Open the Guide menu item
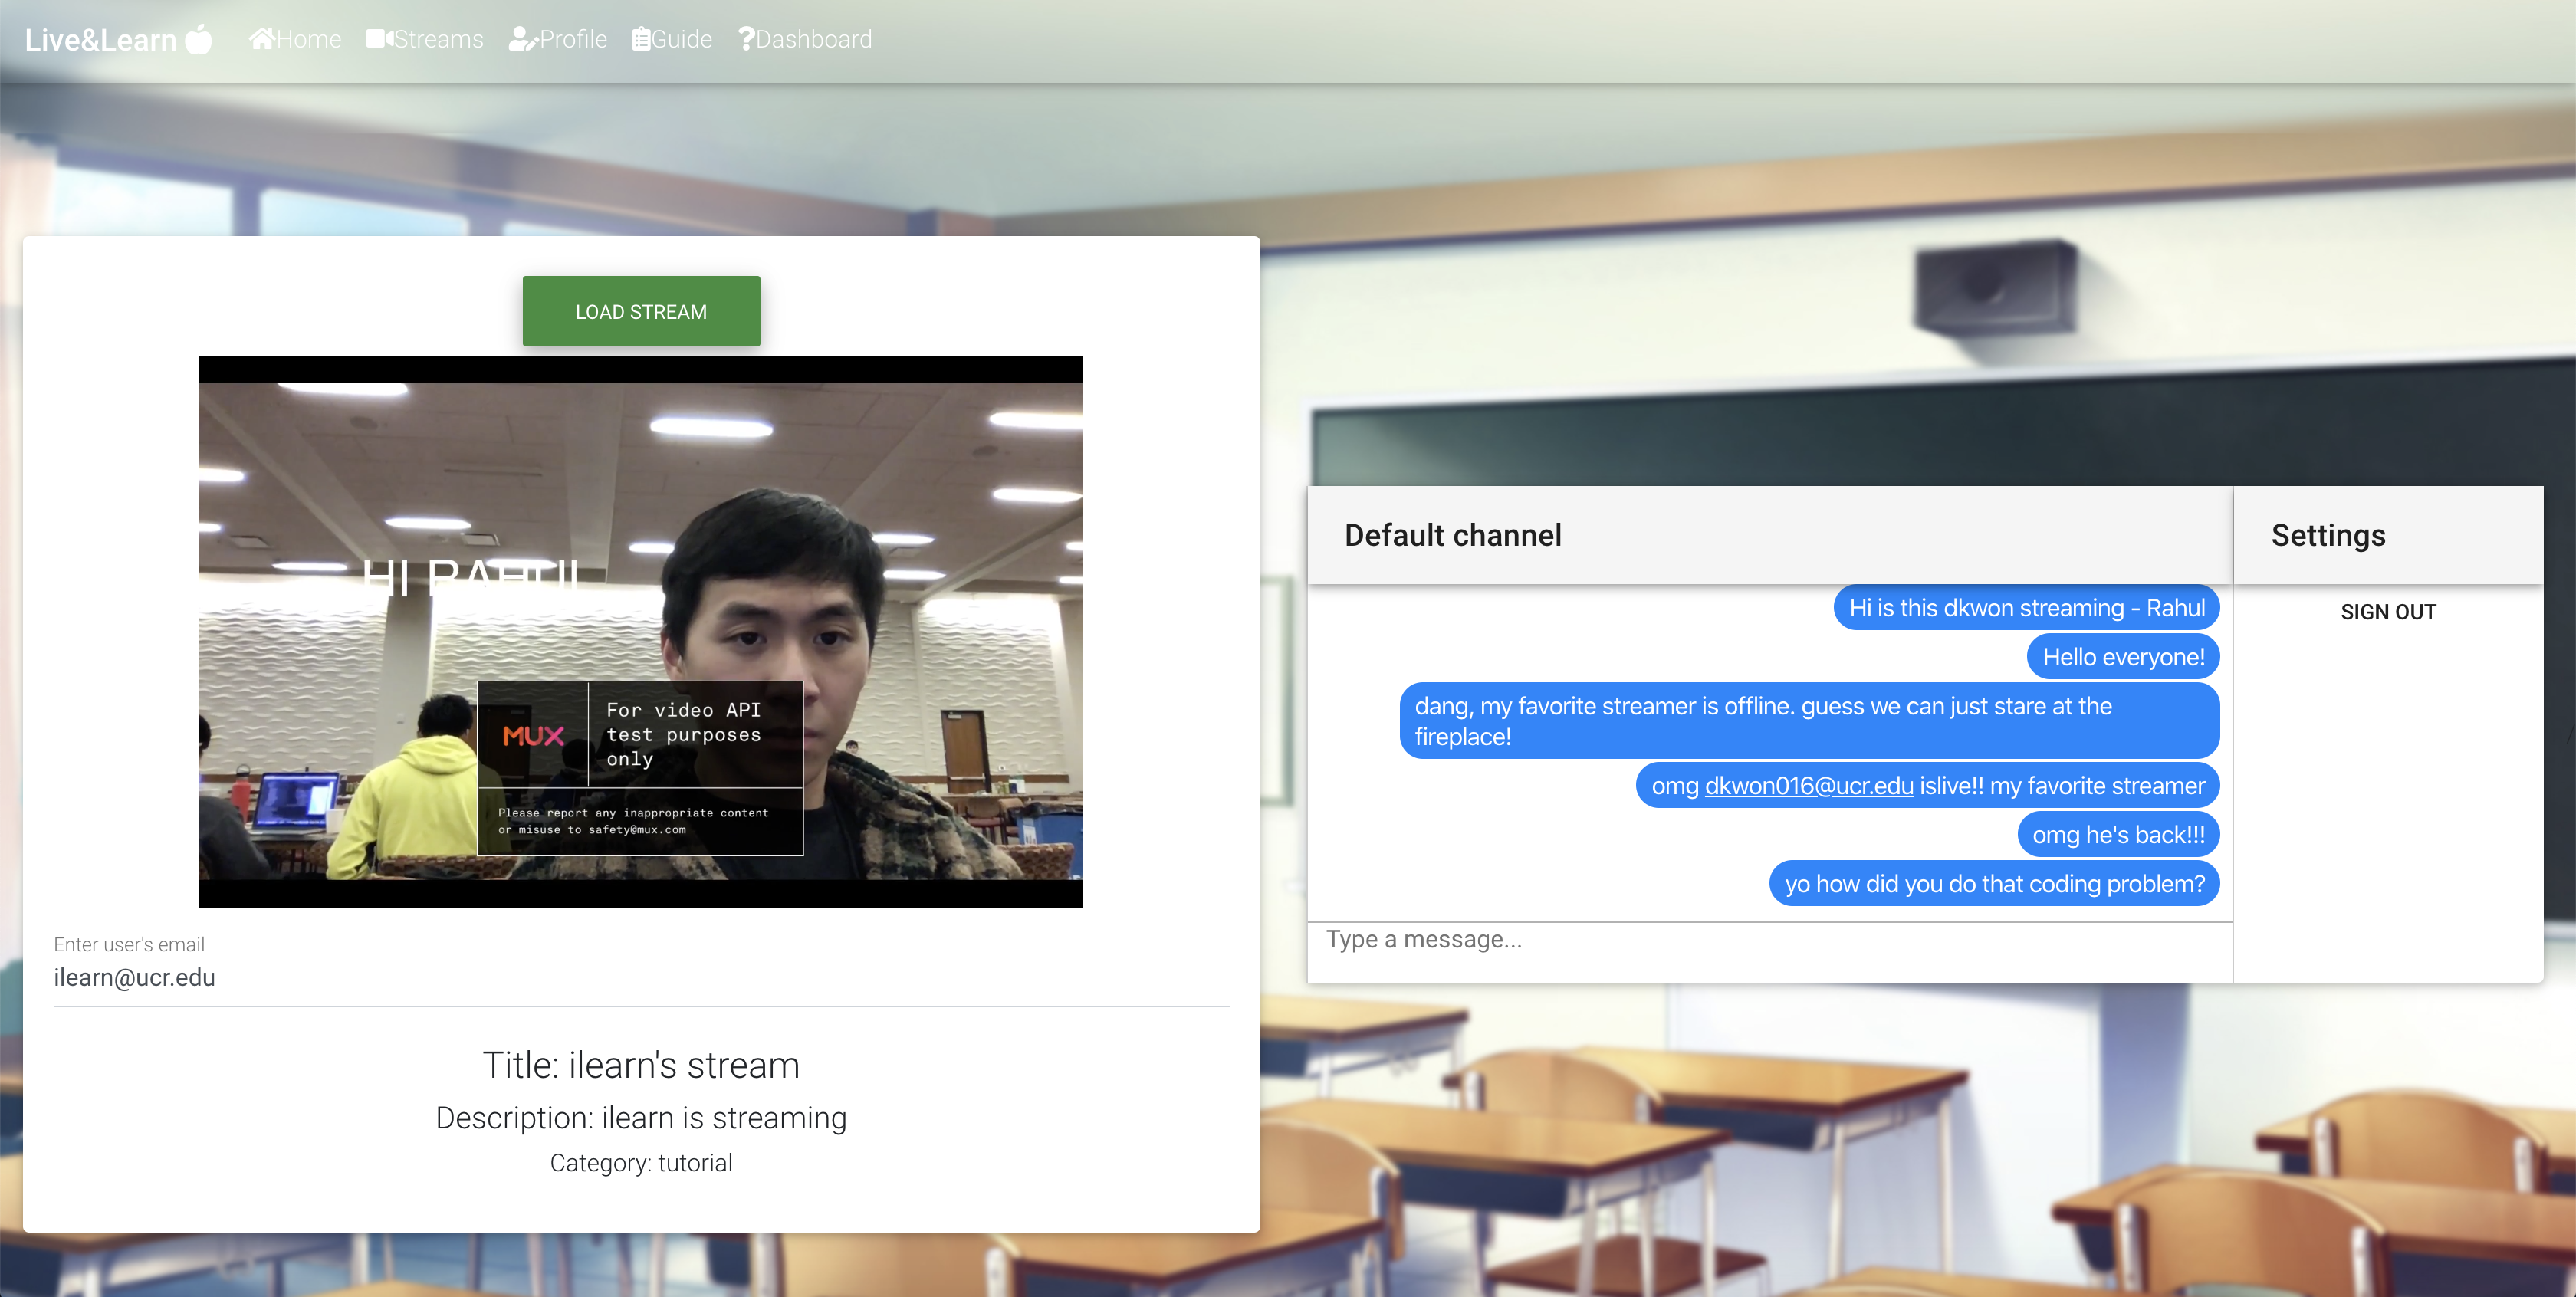This screenshot has width=2576, height=1297. click(682, 39)
